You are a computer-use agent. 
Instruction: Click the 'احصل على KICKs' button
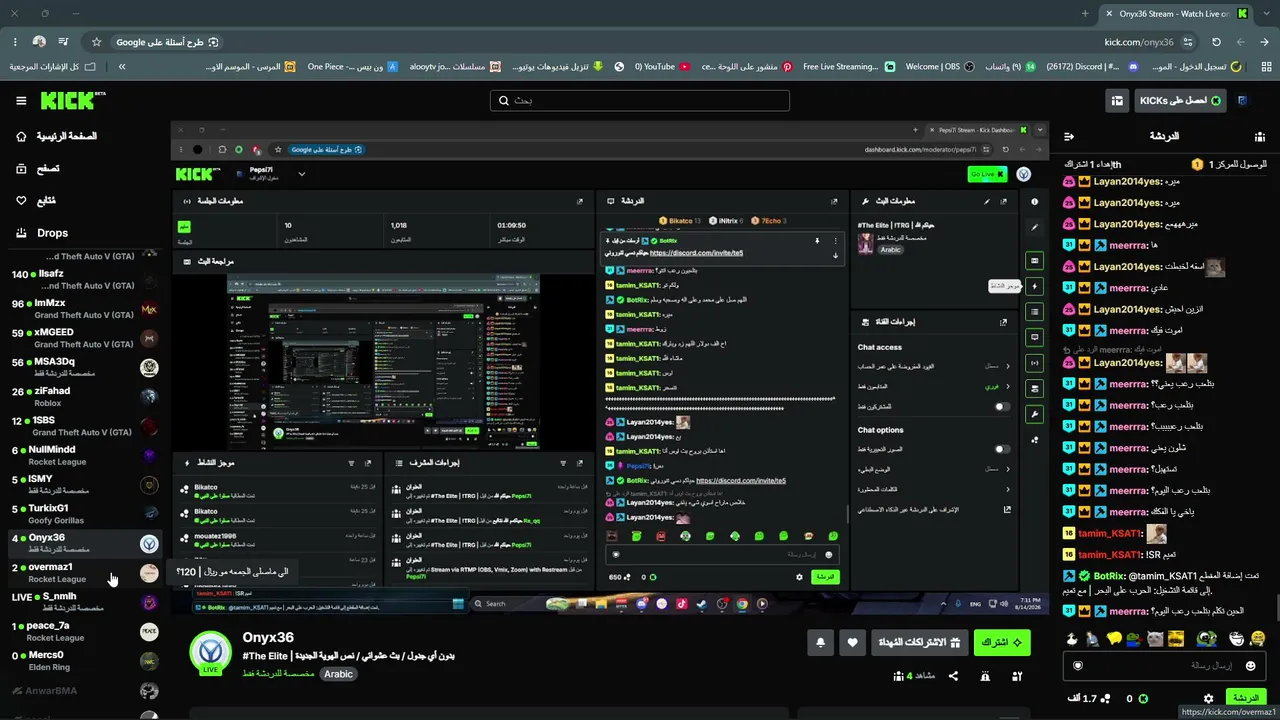[x=1181, y=101]
